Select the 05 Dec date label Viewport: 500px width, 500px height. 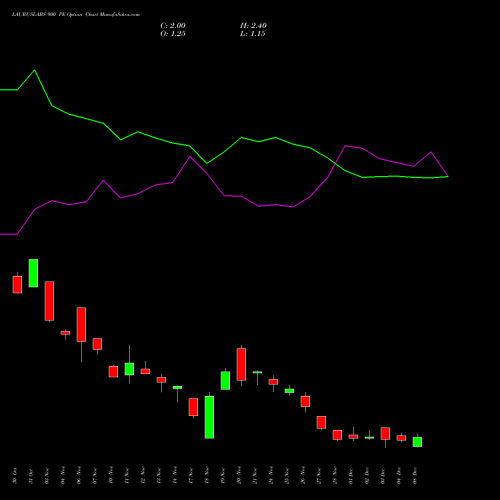(x=415, y=476)
